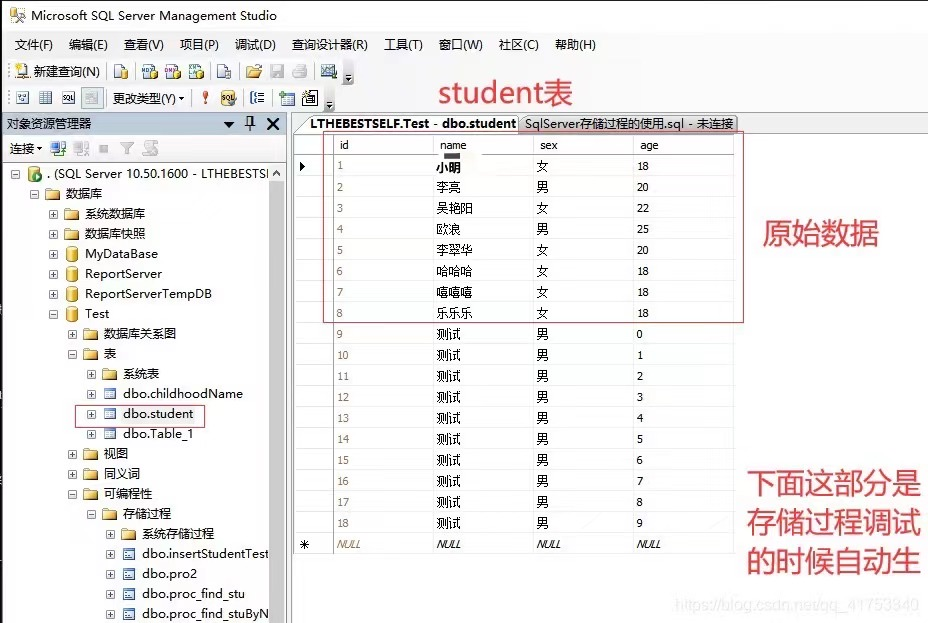The image size is (928, 623).
Task: Close the 对象资源管理器 panel
Action: 273,124
